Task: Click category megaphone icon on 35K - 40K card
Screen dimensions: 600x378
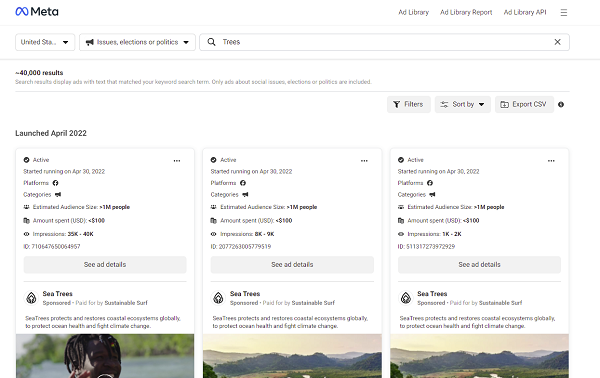Action: pyautogui.click(x=58, y=194)
